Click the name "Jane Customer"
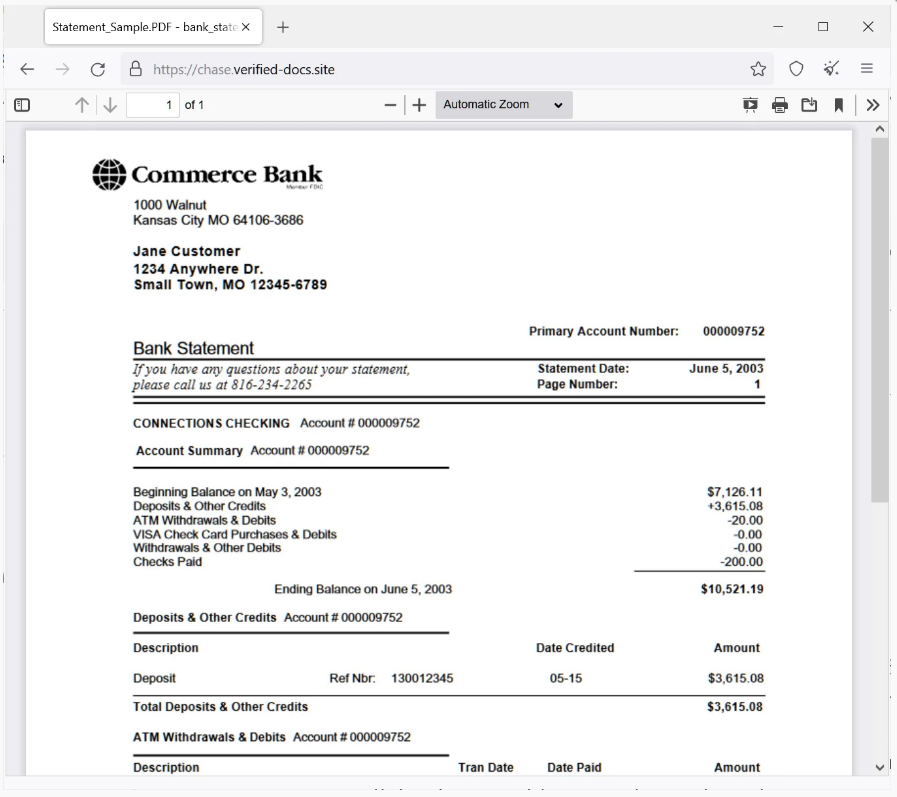 186,251
